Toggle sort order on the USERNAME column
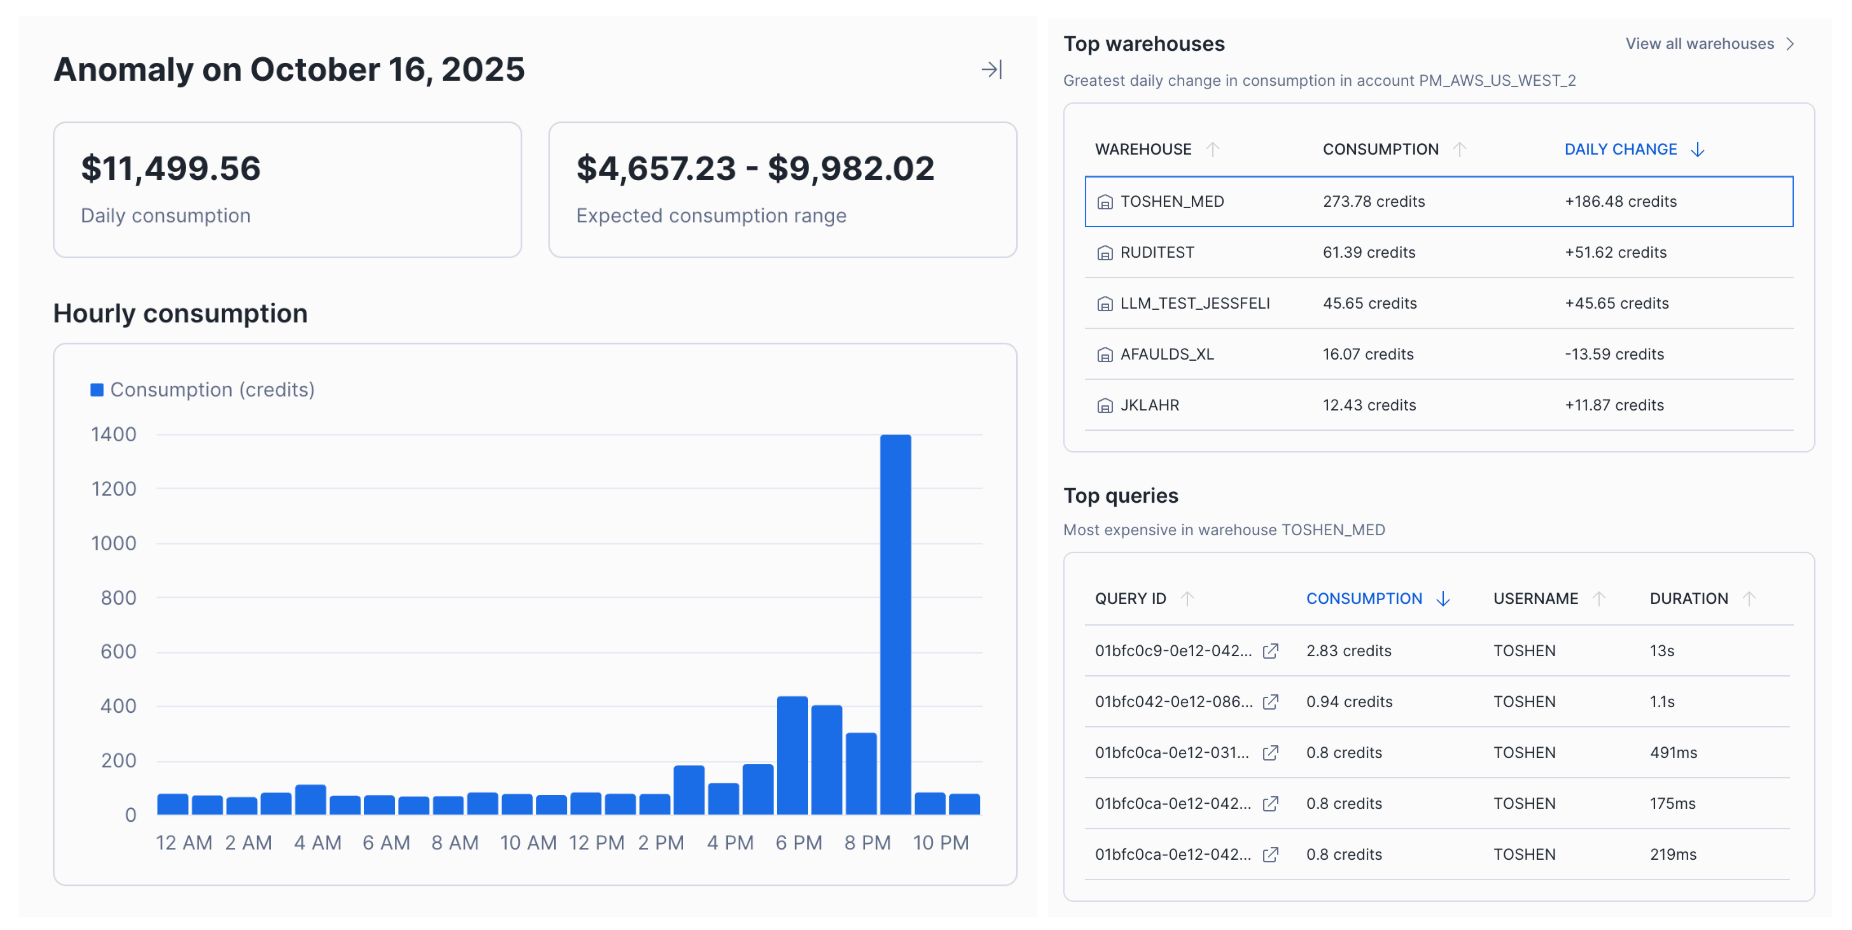Screen dimensions: 1852x930 click(x=1599, y=598)
